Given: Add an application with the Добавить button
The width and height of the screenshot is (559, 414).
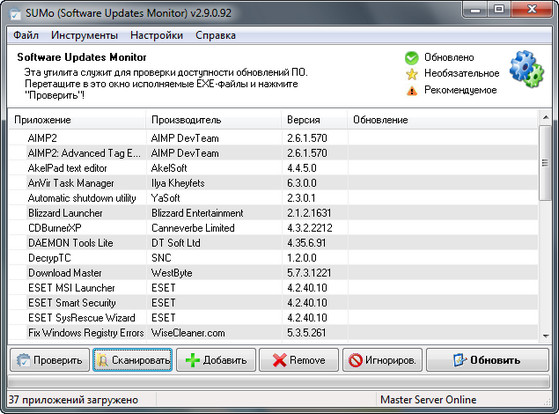Looking at the screenshot, I should pyautogui.click(x=216, y=361).
